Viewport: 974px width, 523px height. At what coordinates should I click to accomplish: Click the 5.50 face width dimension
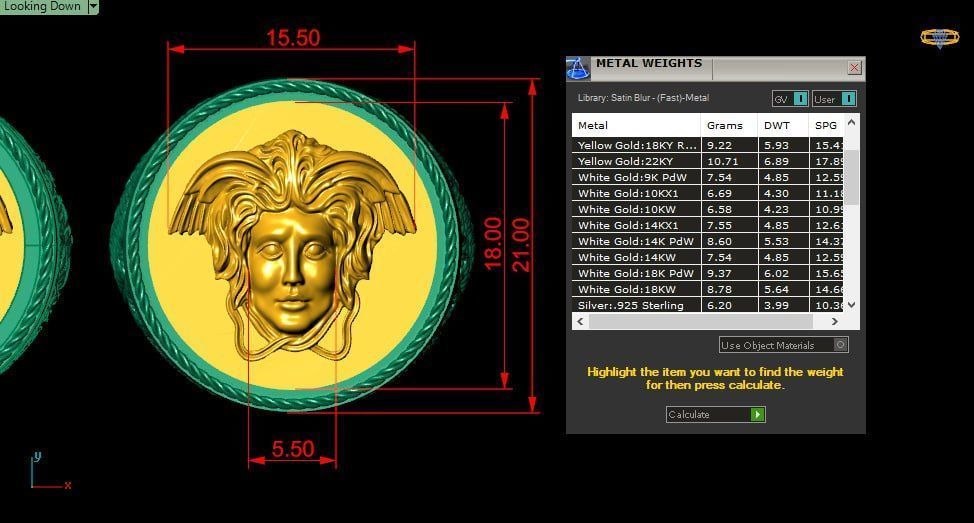pyautogui.click(x=293, y=448)
